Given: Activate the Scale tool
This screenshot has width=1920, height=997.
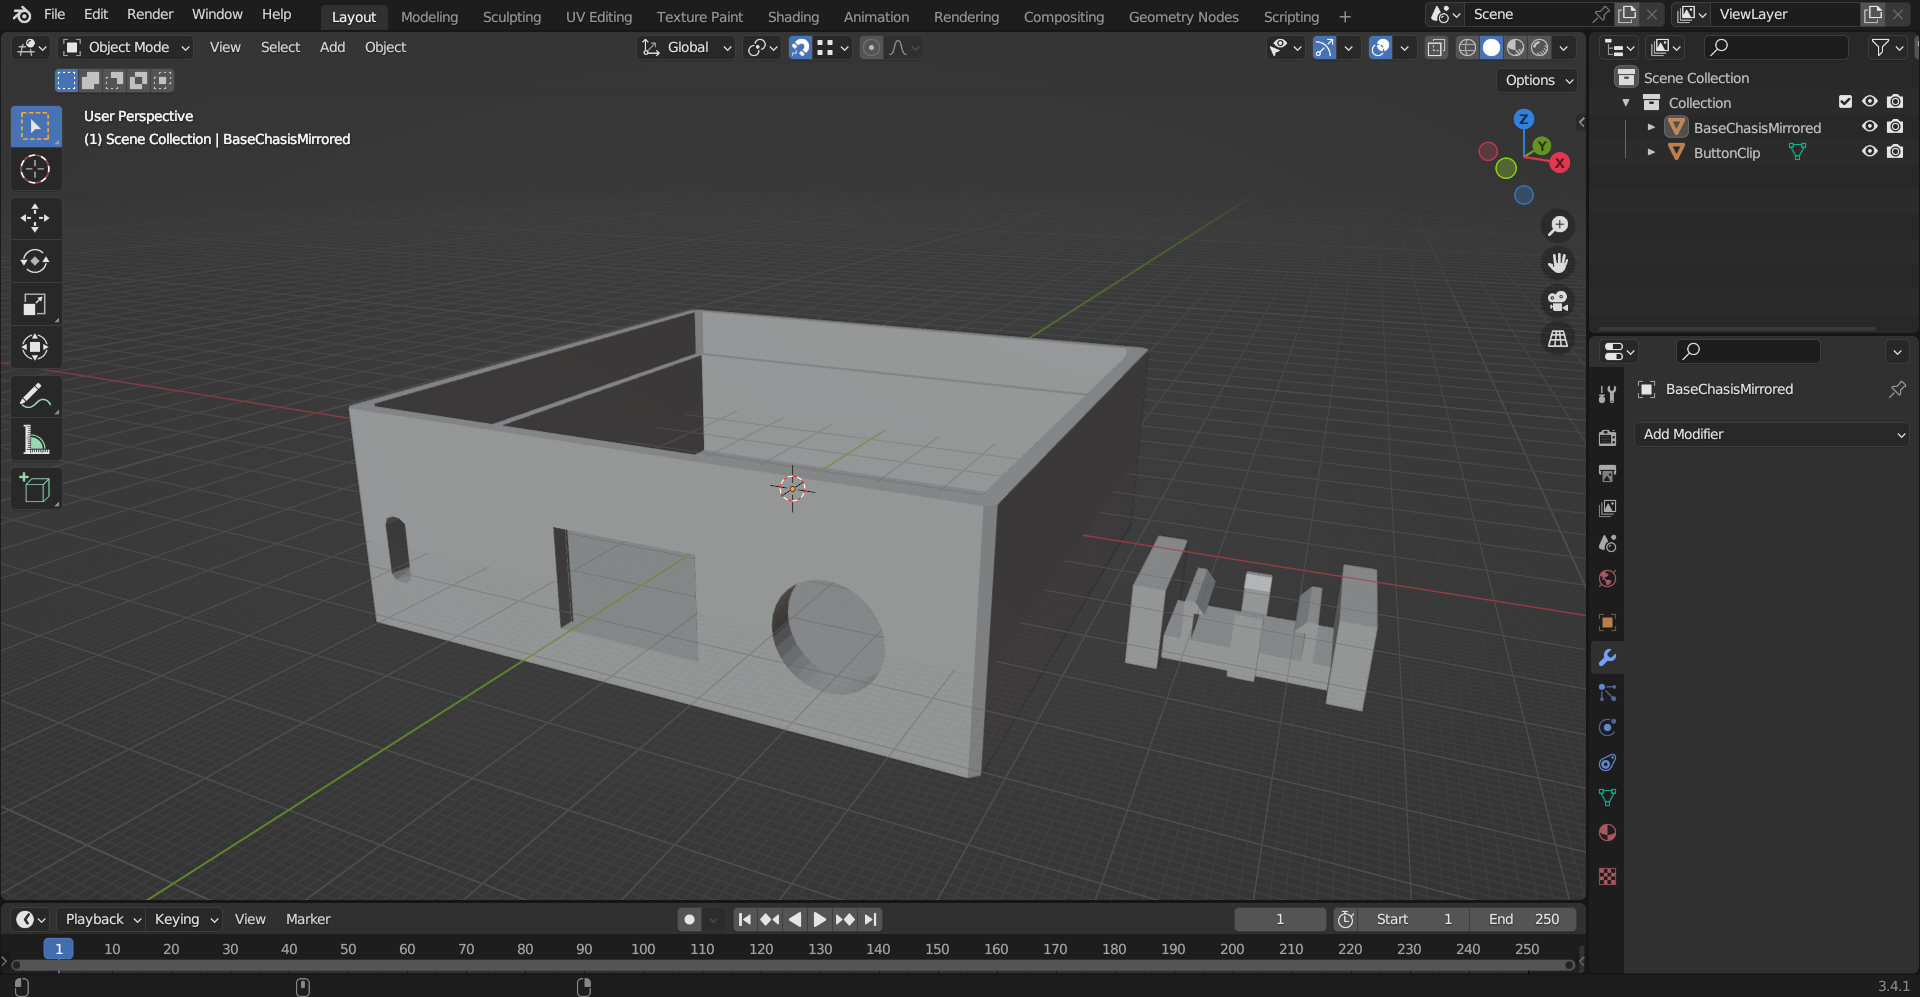Looking at the screenshot, I should (35, 304).
